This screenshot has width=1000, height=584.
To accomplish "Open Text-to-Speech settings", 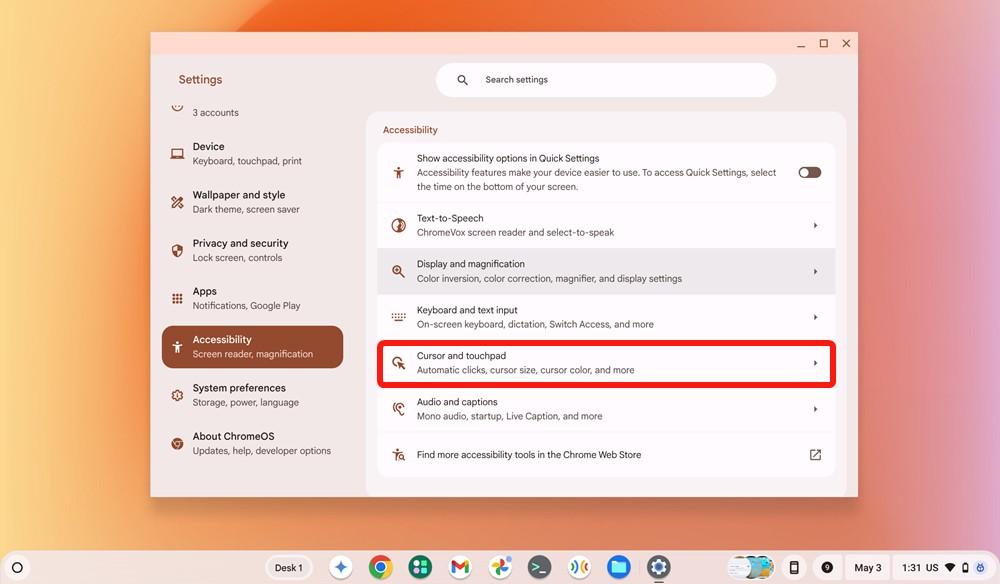I will 606,225.
